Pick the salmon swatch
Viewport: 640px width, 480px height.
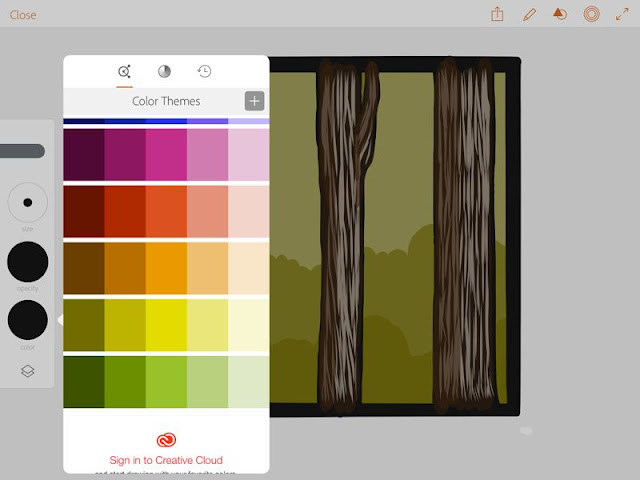[x=207, y=211]
